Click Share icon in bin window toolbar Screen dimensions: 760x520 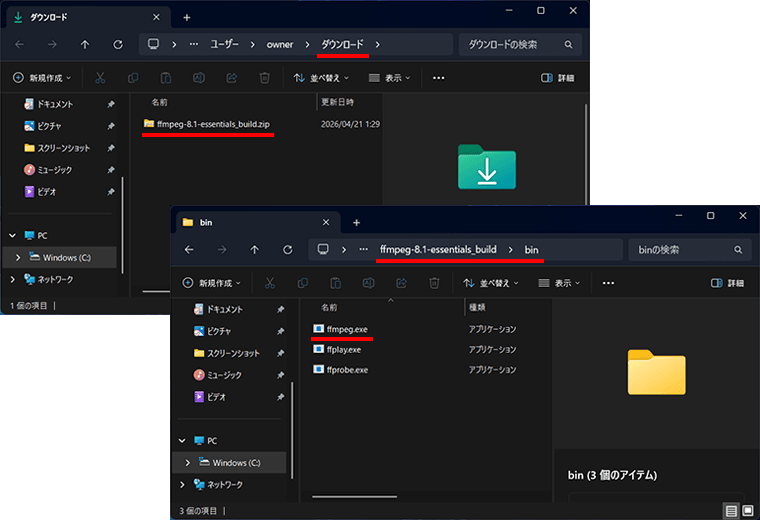(x=401, y=283)
